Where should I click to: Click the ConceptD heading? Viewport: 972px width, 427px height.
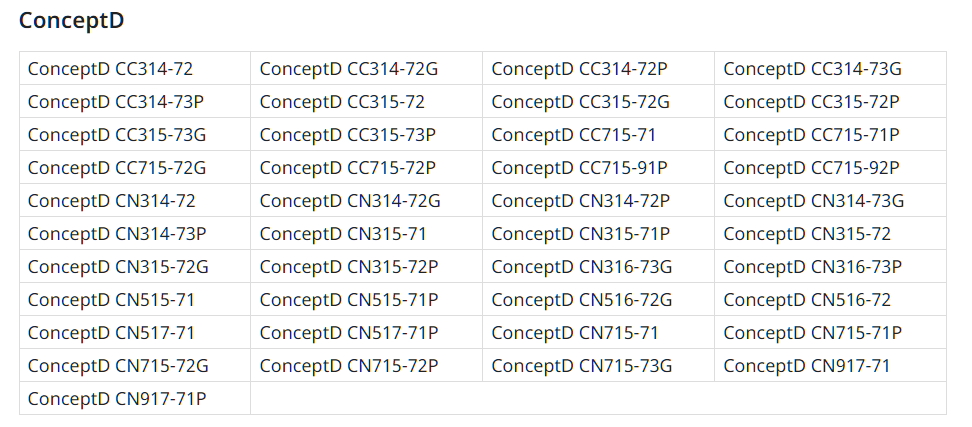(x=71, y=20)
